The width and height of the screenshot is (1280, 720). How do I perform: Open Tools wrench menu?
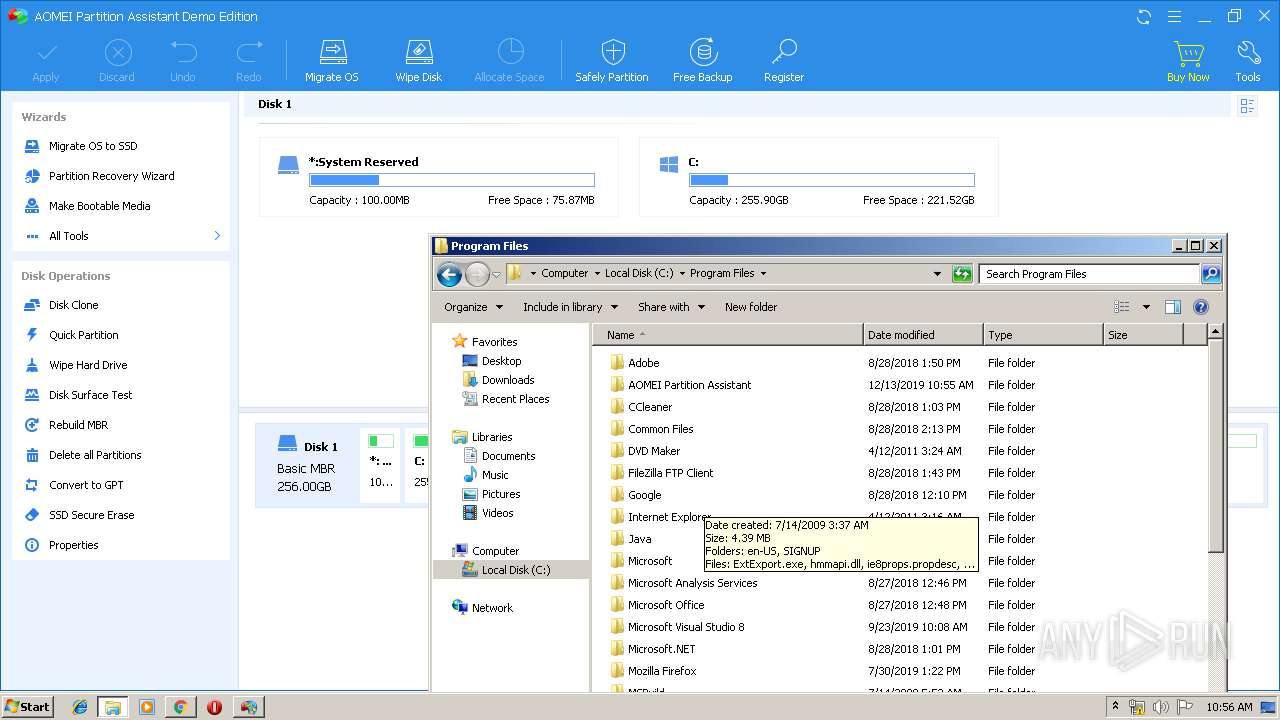1248,60
